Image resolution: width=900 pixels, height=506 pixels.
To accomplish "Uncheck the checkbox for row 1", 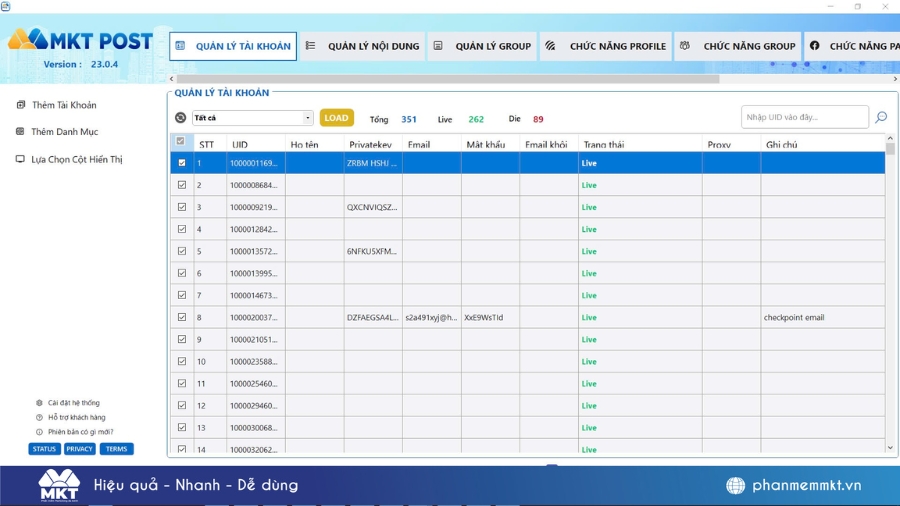I will pos(182,163).
